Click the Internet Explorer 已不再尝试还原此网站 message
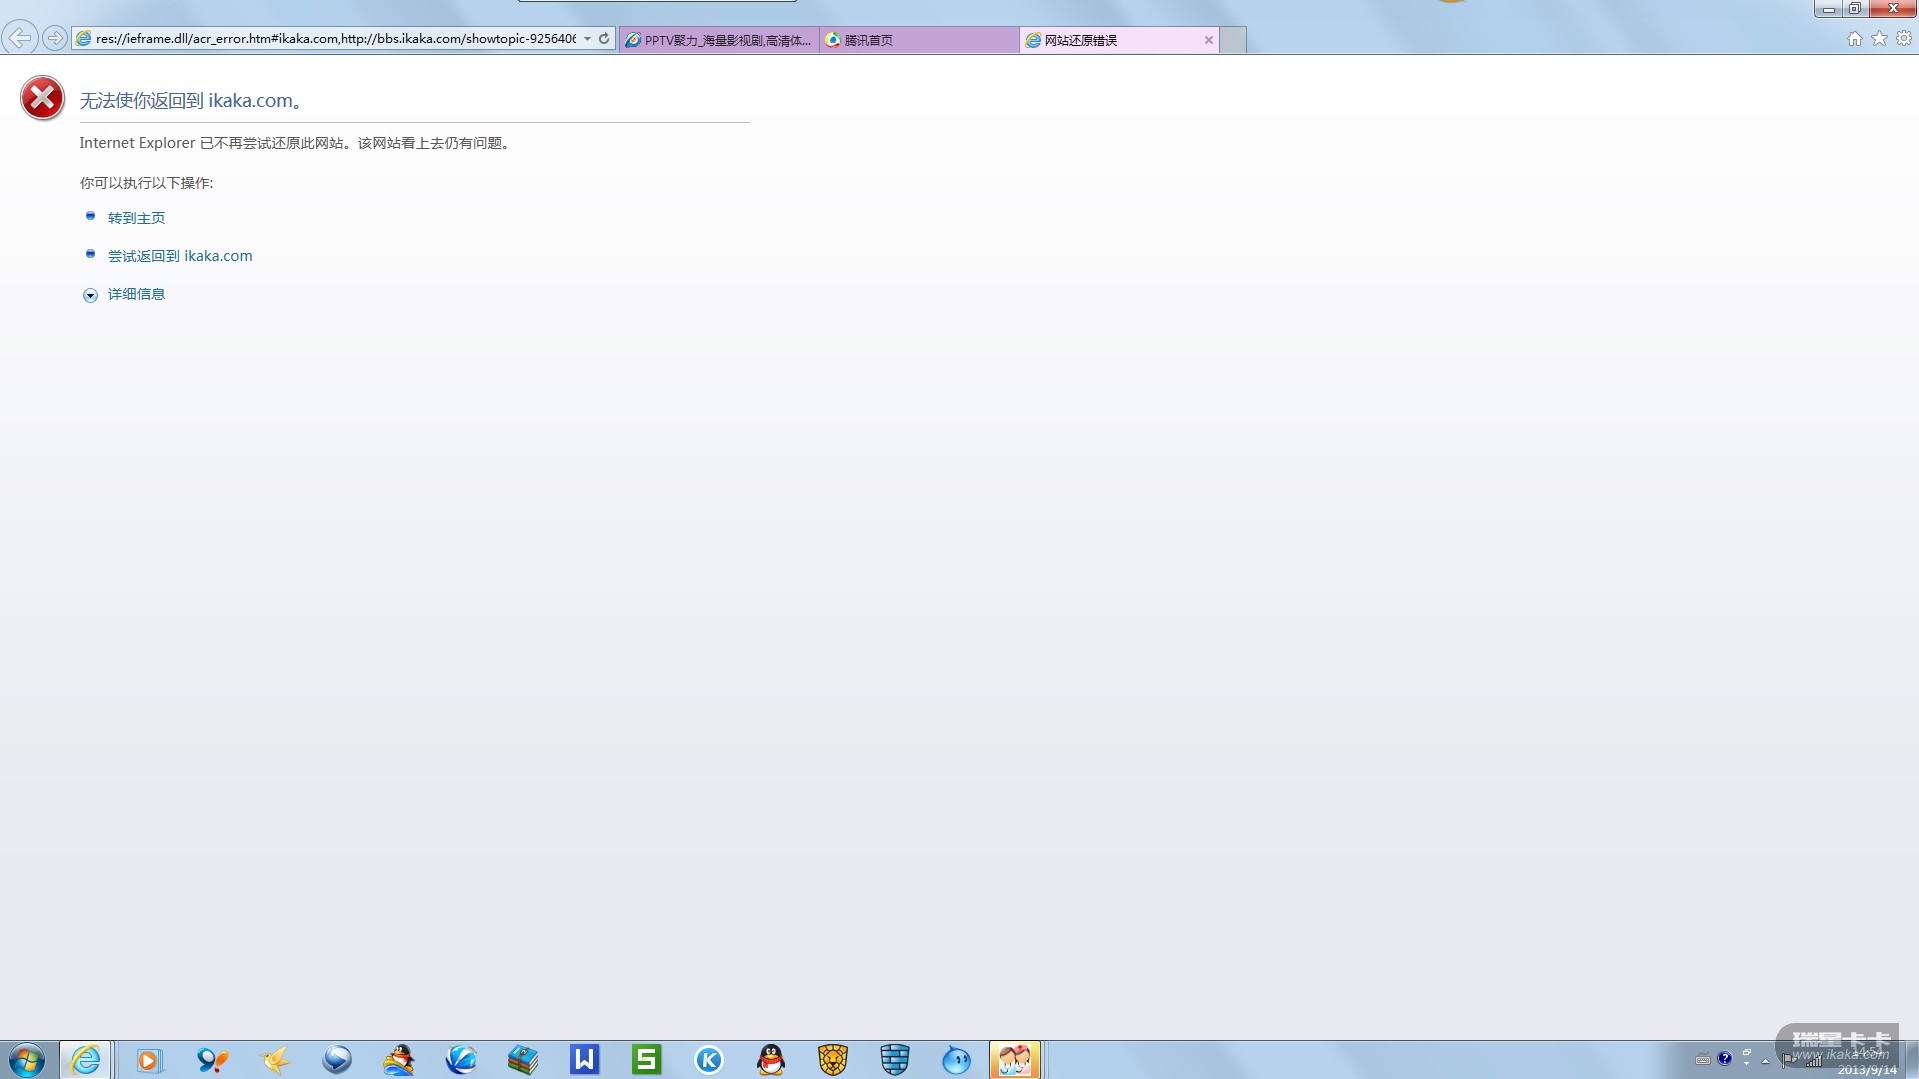This screenshot has height=1079, width=1919. 296,143
